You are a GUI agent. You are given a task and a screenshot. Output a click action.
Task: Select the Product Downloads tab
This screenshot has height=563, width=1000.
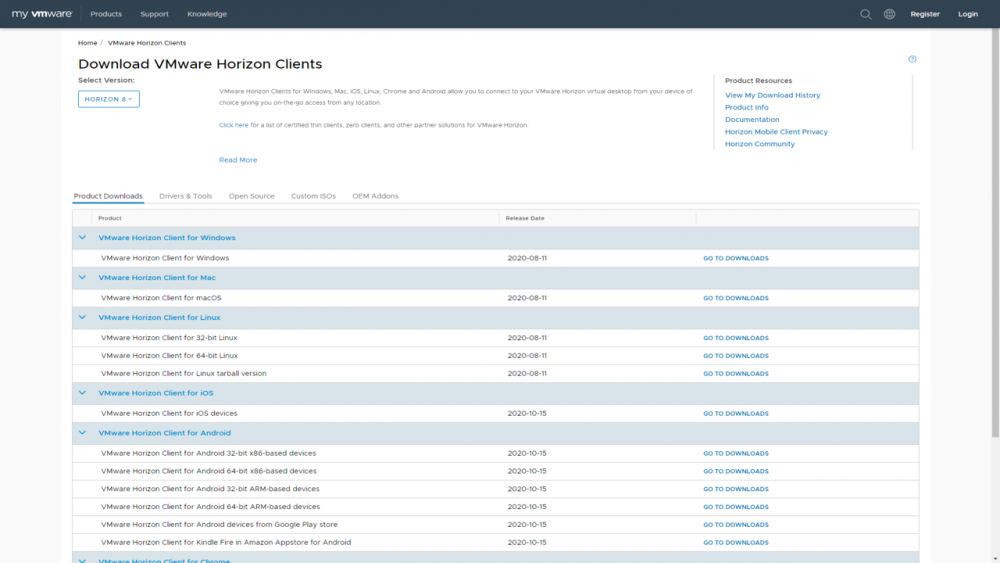pyautogui.click(x=108, y=196)
